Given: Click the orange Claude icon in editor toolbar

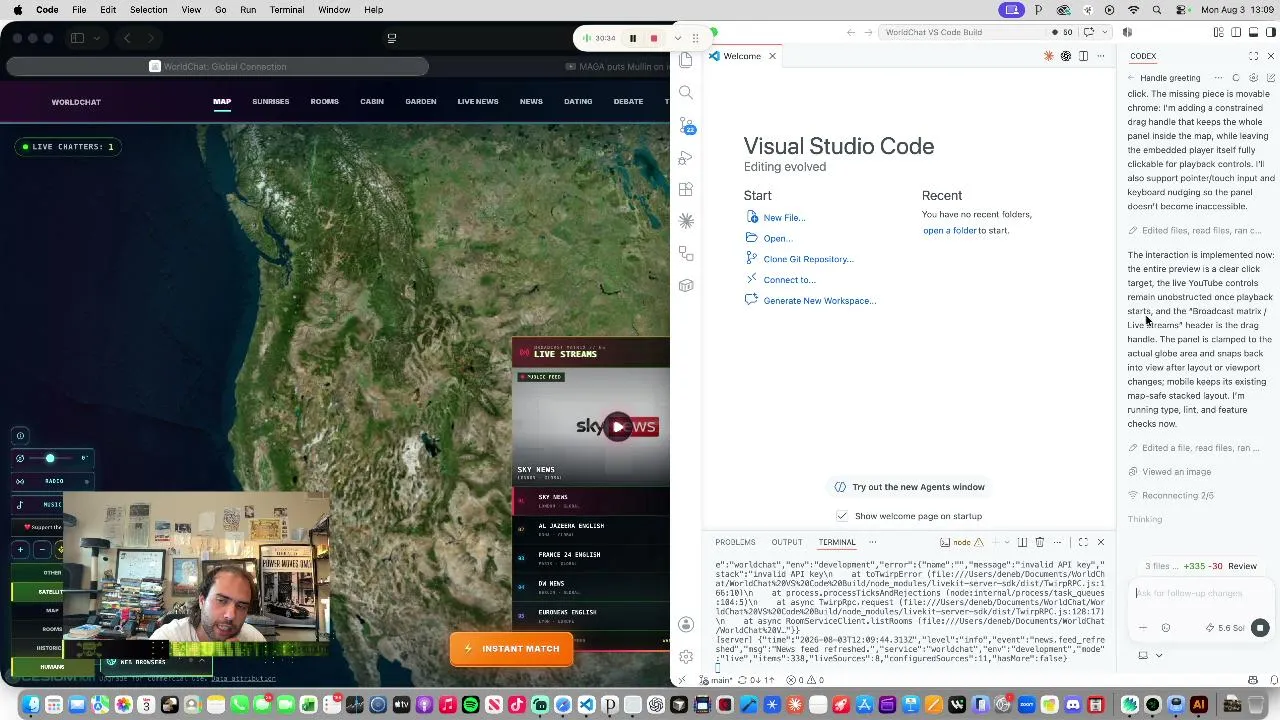Looking at the screenshot, I should tap(1049, 56).
